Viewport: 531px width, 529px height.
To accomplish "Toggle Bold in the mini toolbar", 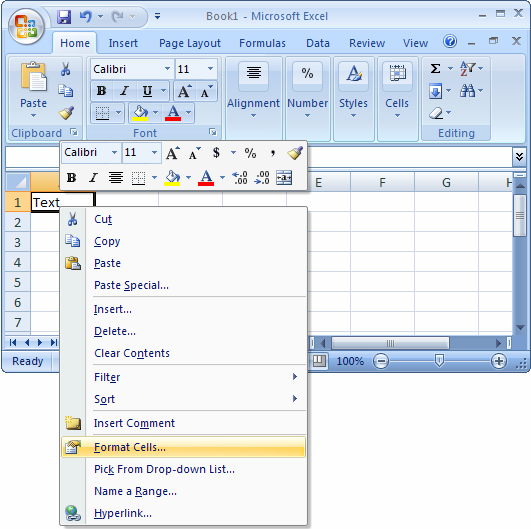I will 71,177.
